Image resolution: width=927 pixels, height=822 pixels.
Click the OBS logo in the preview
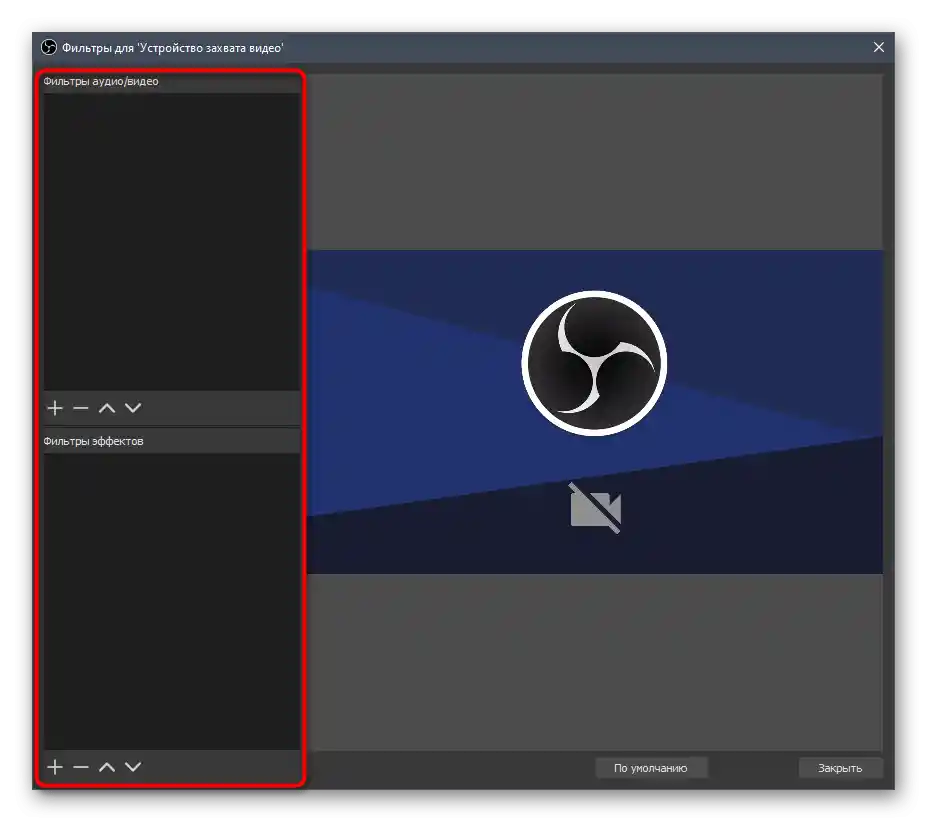coord(594,363)
